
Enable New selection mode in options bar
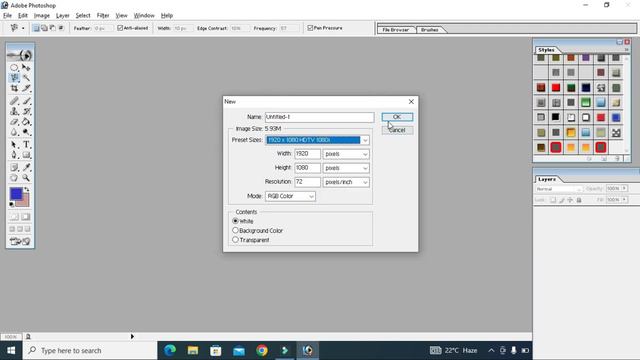coord(36,28)
